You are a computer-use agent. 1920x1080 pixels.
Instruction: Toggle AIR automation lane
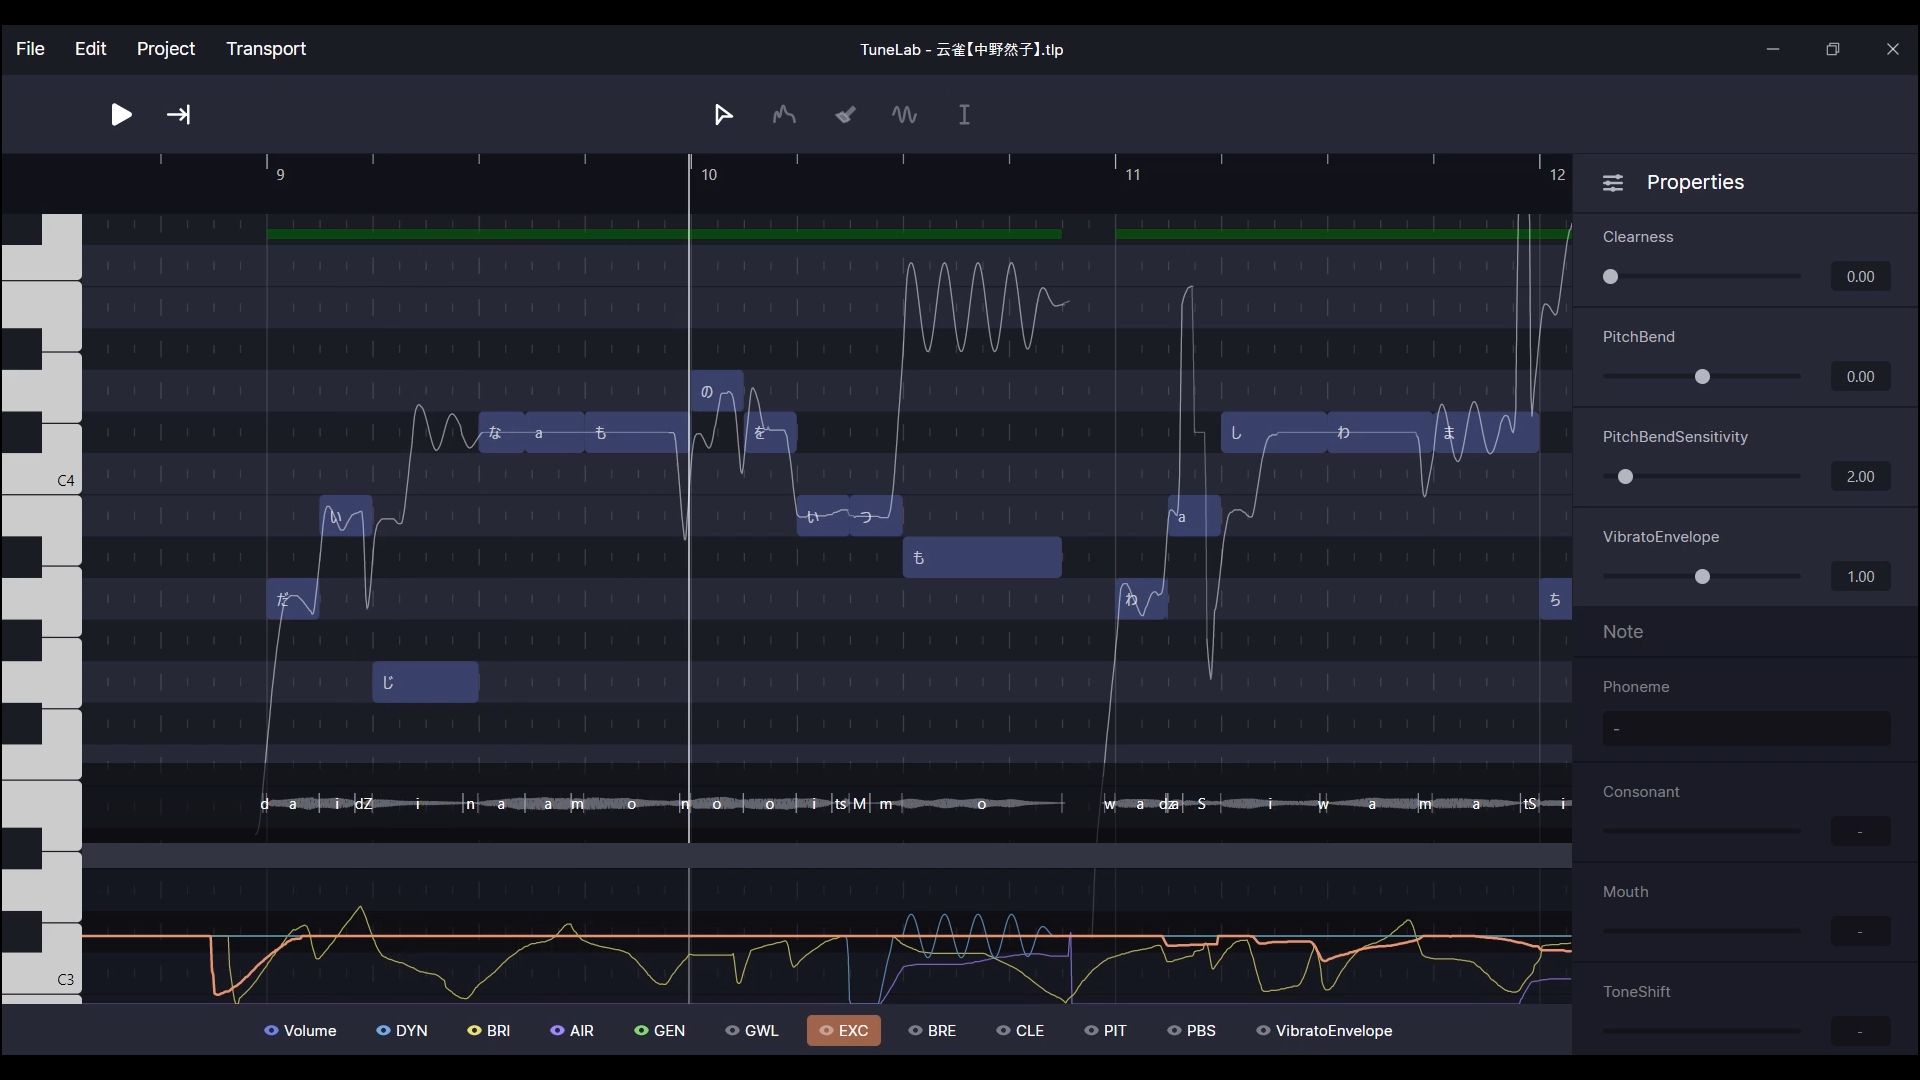point(572,1031)
